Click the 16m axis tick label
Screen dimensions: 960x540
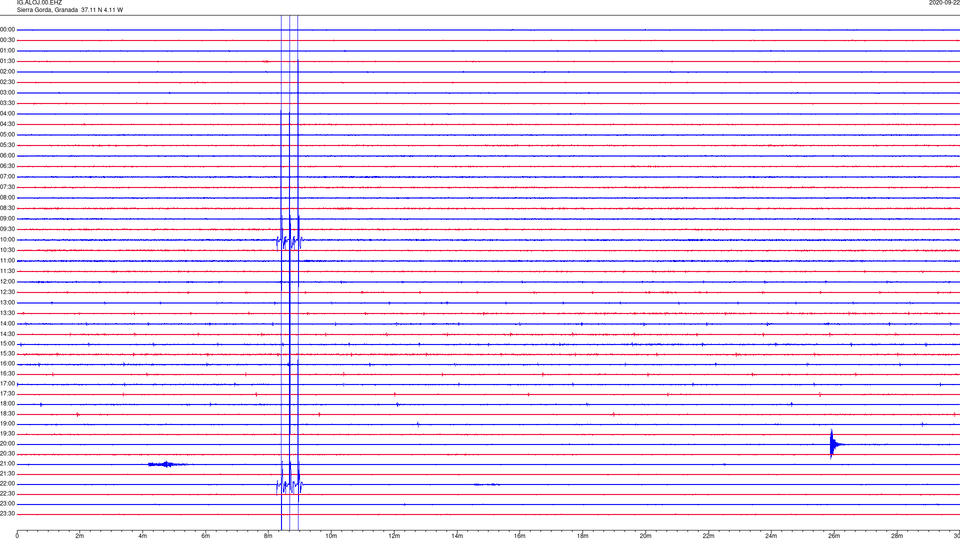[520, 536]
